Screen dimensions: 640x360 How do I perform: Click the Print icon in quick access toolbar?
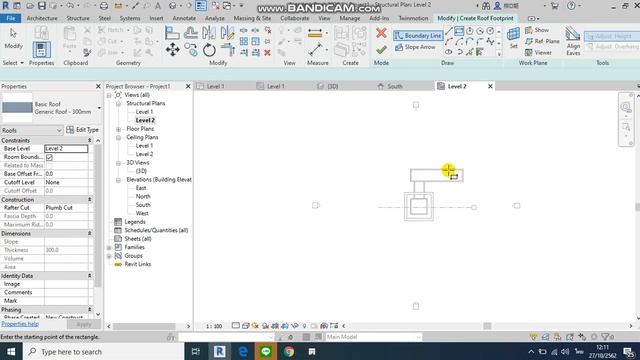pyautogui.click(x=104, y=6)
